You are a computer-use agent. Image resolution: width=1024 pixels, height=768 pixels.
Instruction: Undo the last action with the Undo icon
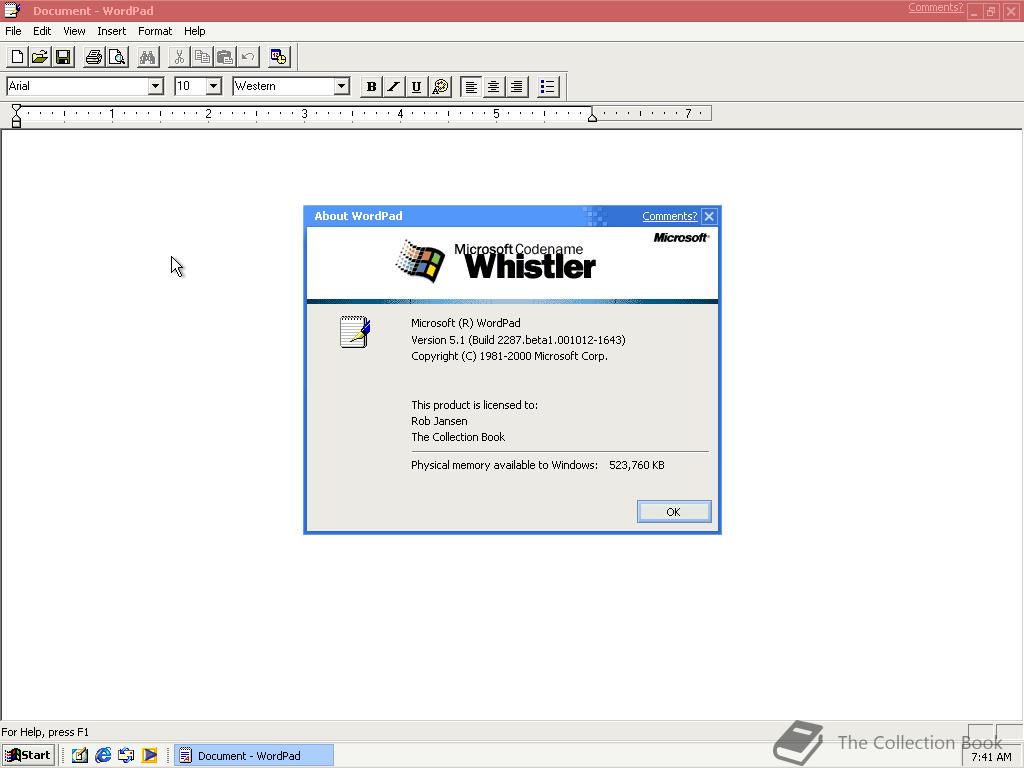248,57
